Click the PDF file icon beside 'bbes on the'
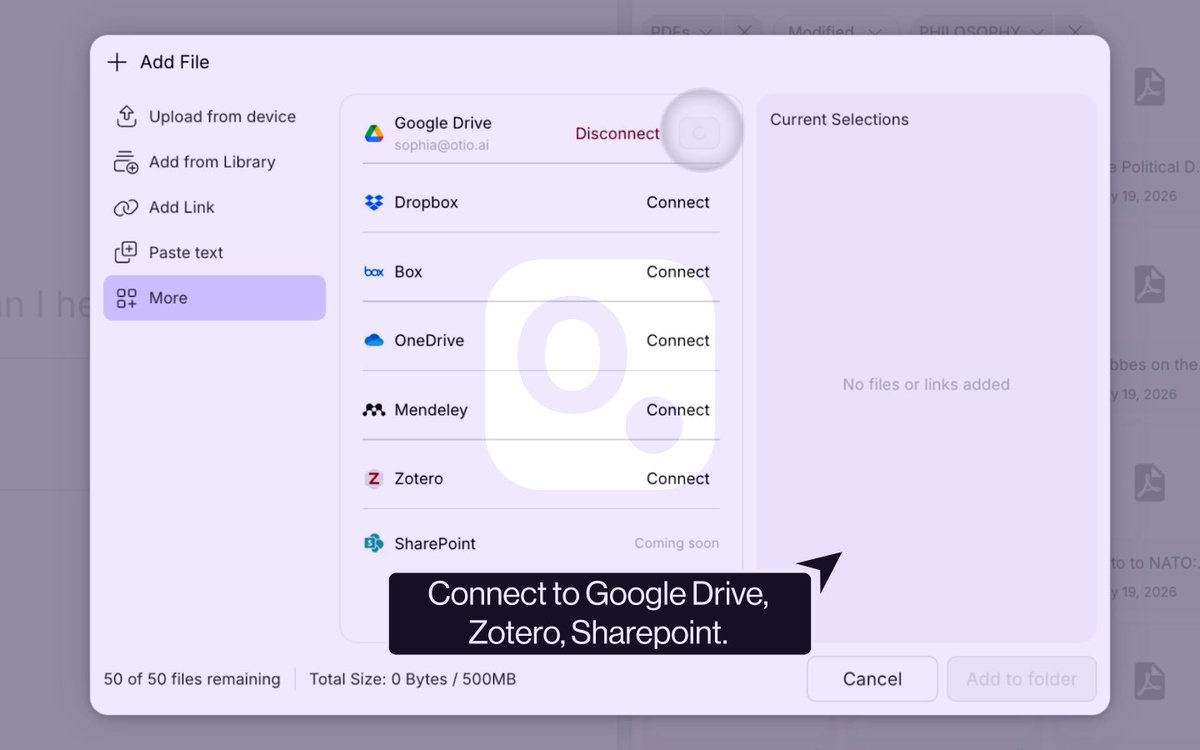 click(x=1150, y=285)
